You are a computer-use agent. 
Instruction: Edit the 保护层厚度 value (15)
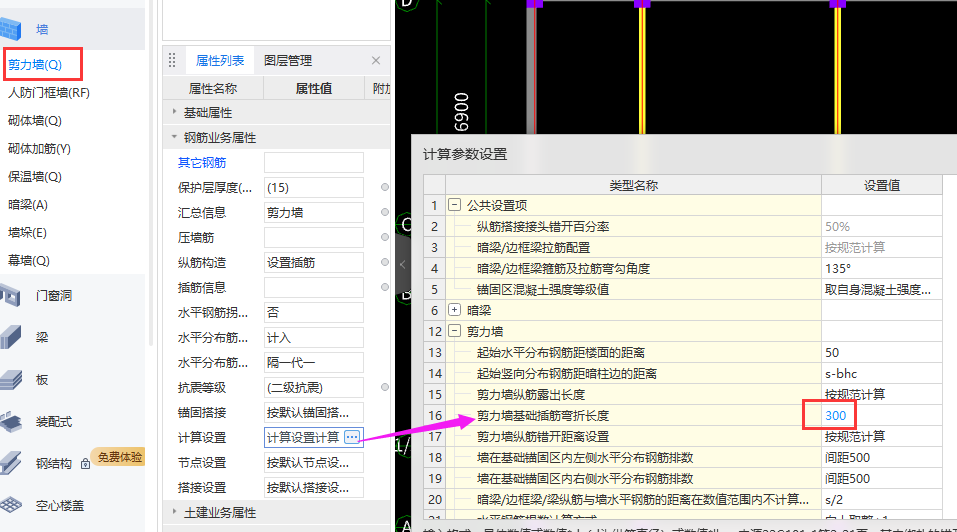click(314, 188)
